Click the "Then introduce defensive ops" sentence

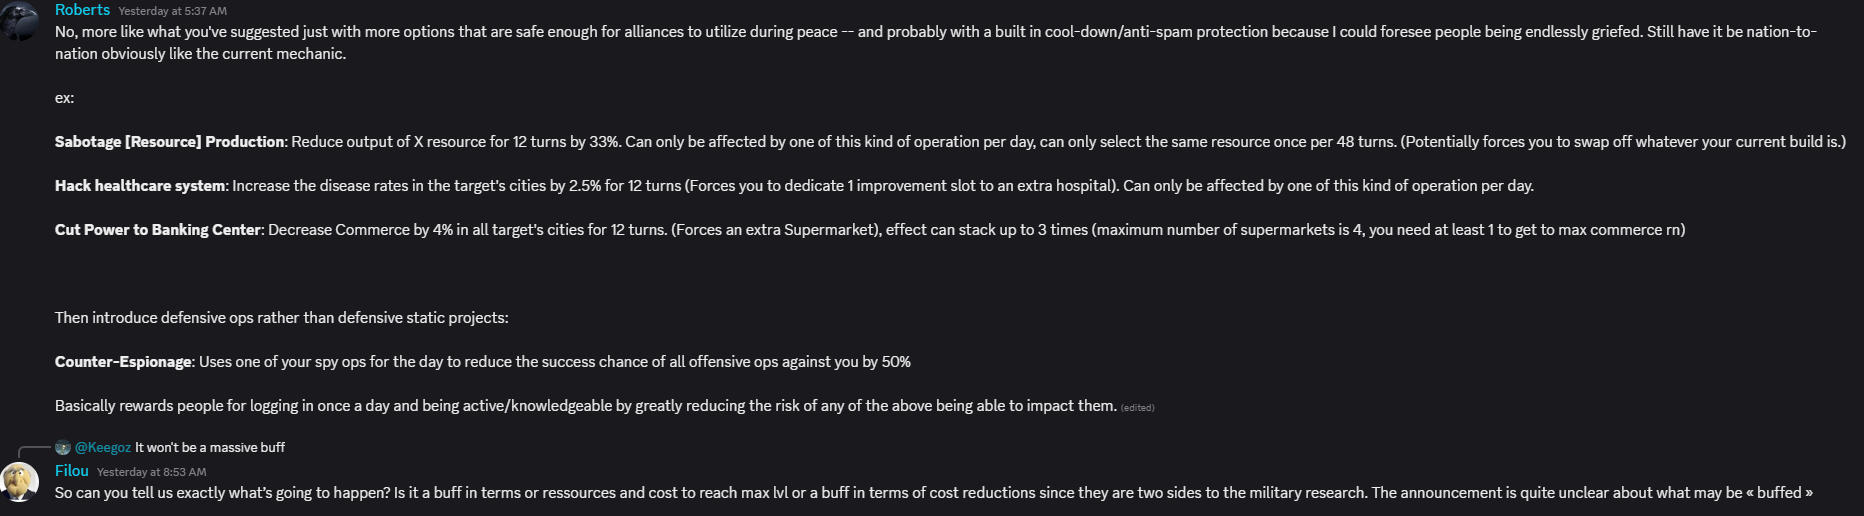coord(282,318)
